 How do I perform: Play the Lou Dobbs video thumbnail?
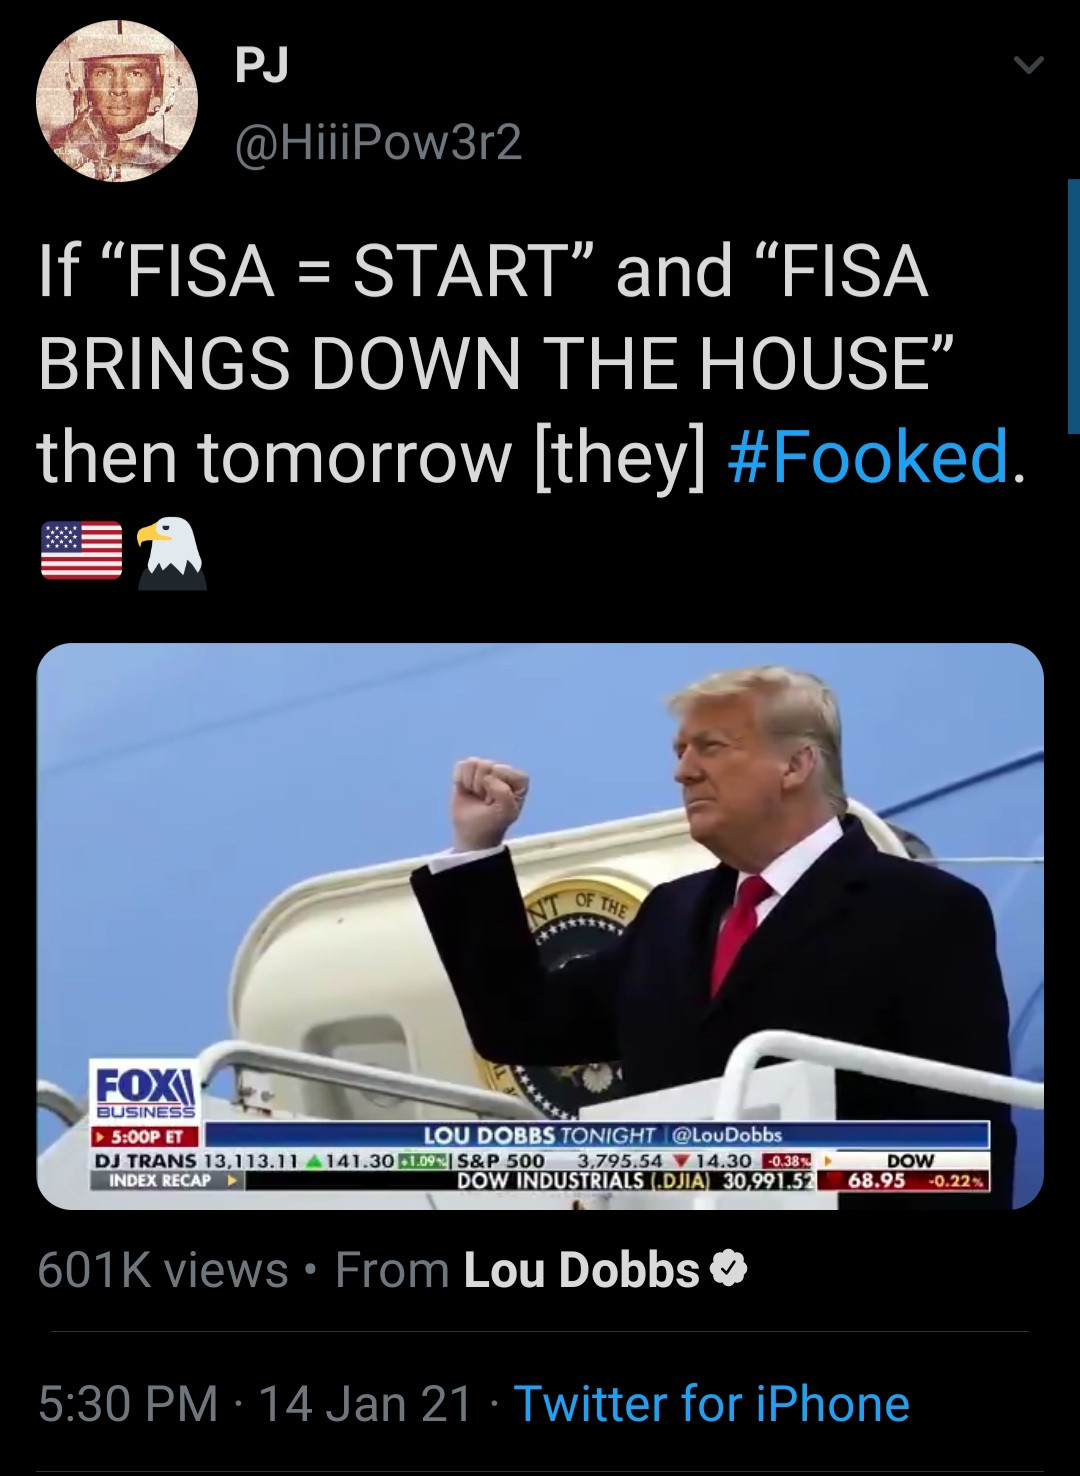[540, 926]
